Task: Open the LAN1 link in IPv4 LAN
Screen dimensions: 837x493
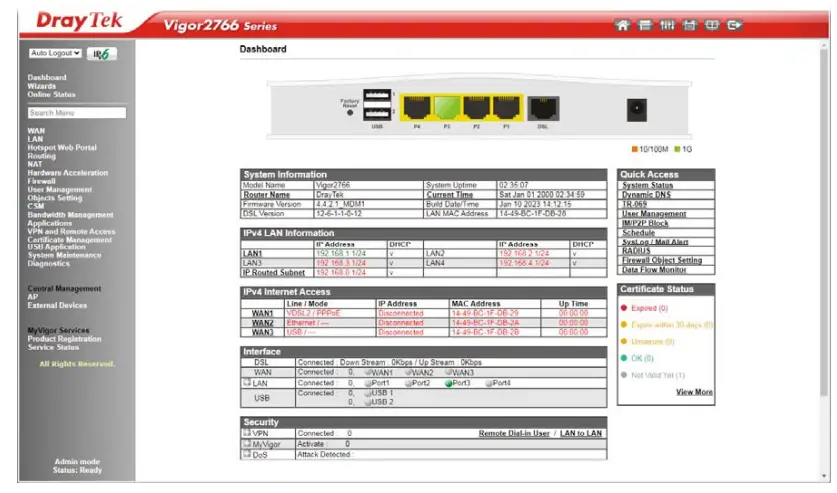Action: 252,253
